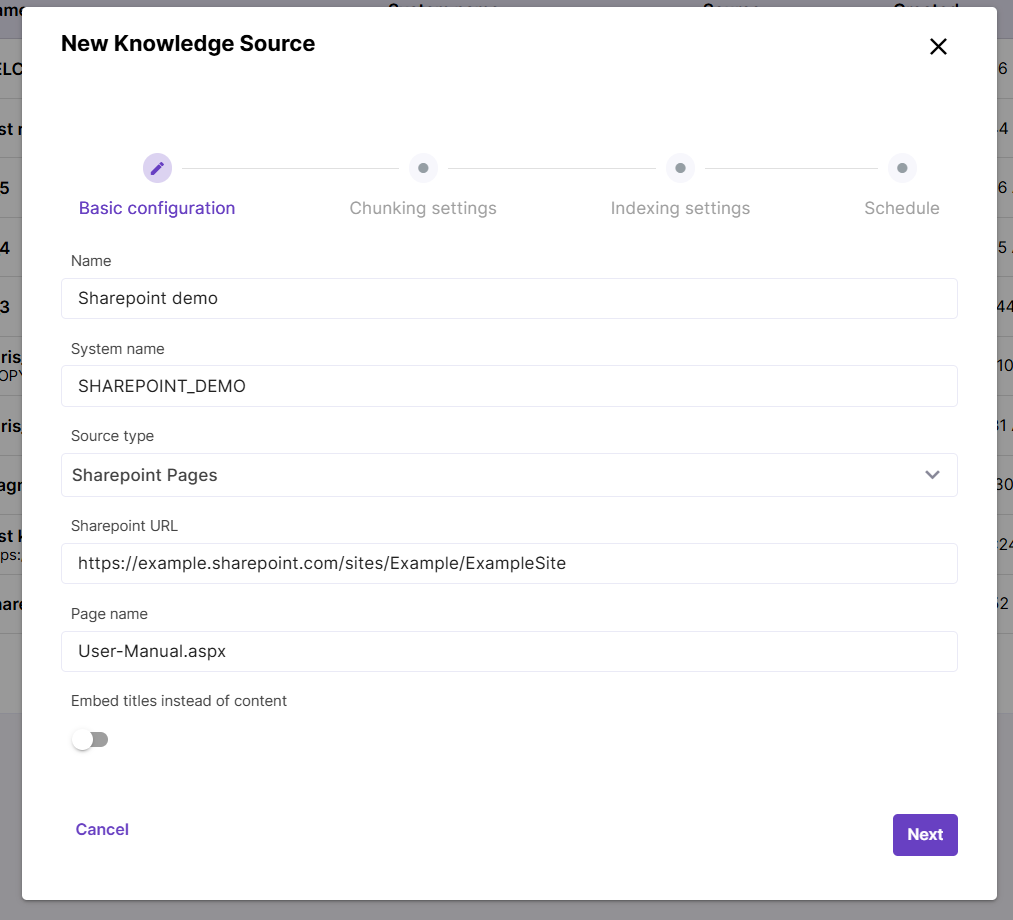This screenshot has height=920, width=1013.
Task: Go to the Chunking settings label
Action: click(423, 208)
